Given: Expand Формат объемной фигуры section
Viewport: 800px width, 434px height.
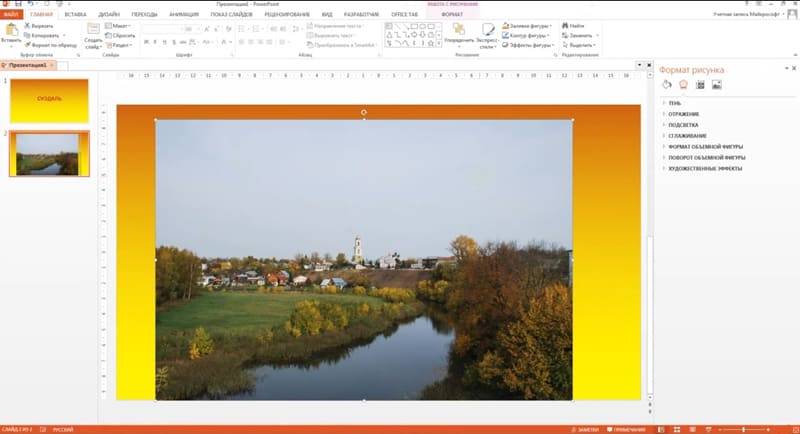Looking at the screenshot, I should (x=706, y=146).
